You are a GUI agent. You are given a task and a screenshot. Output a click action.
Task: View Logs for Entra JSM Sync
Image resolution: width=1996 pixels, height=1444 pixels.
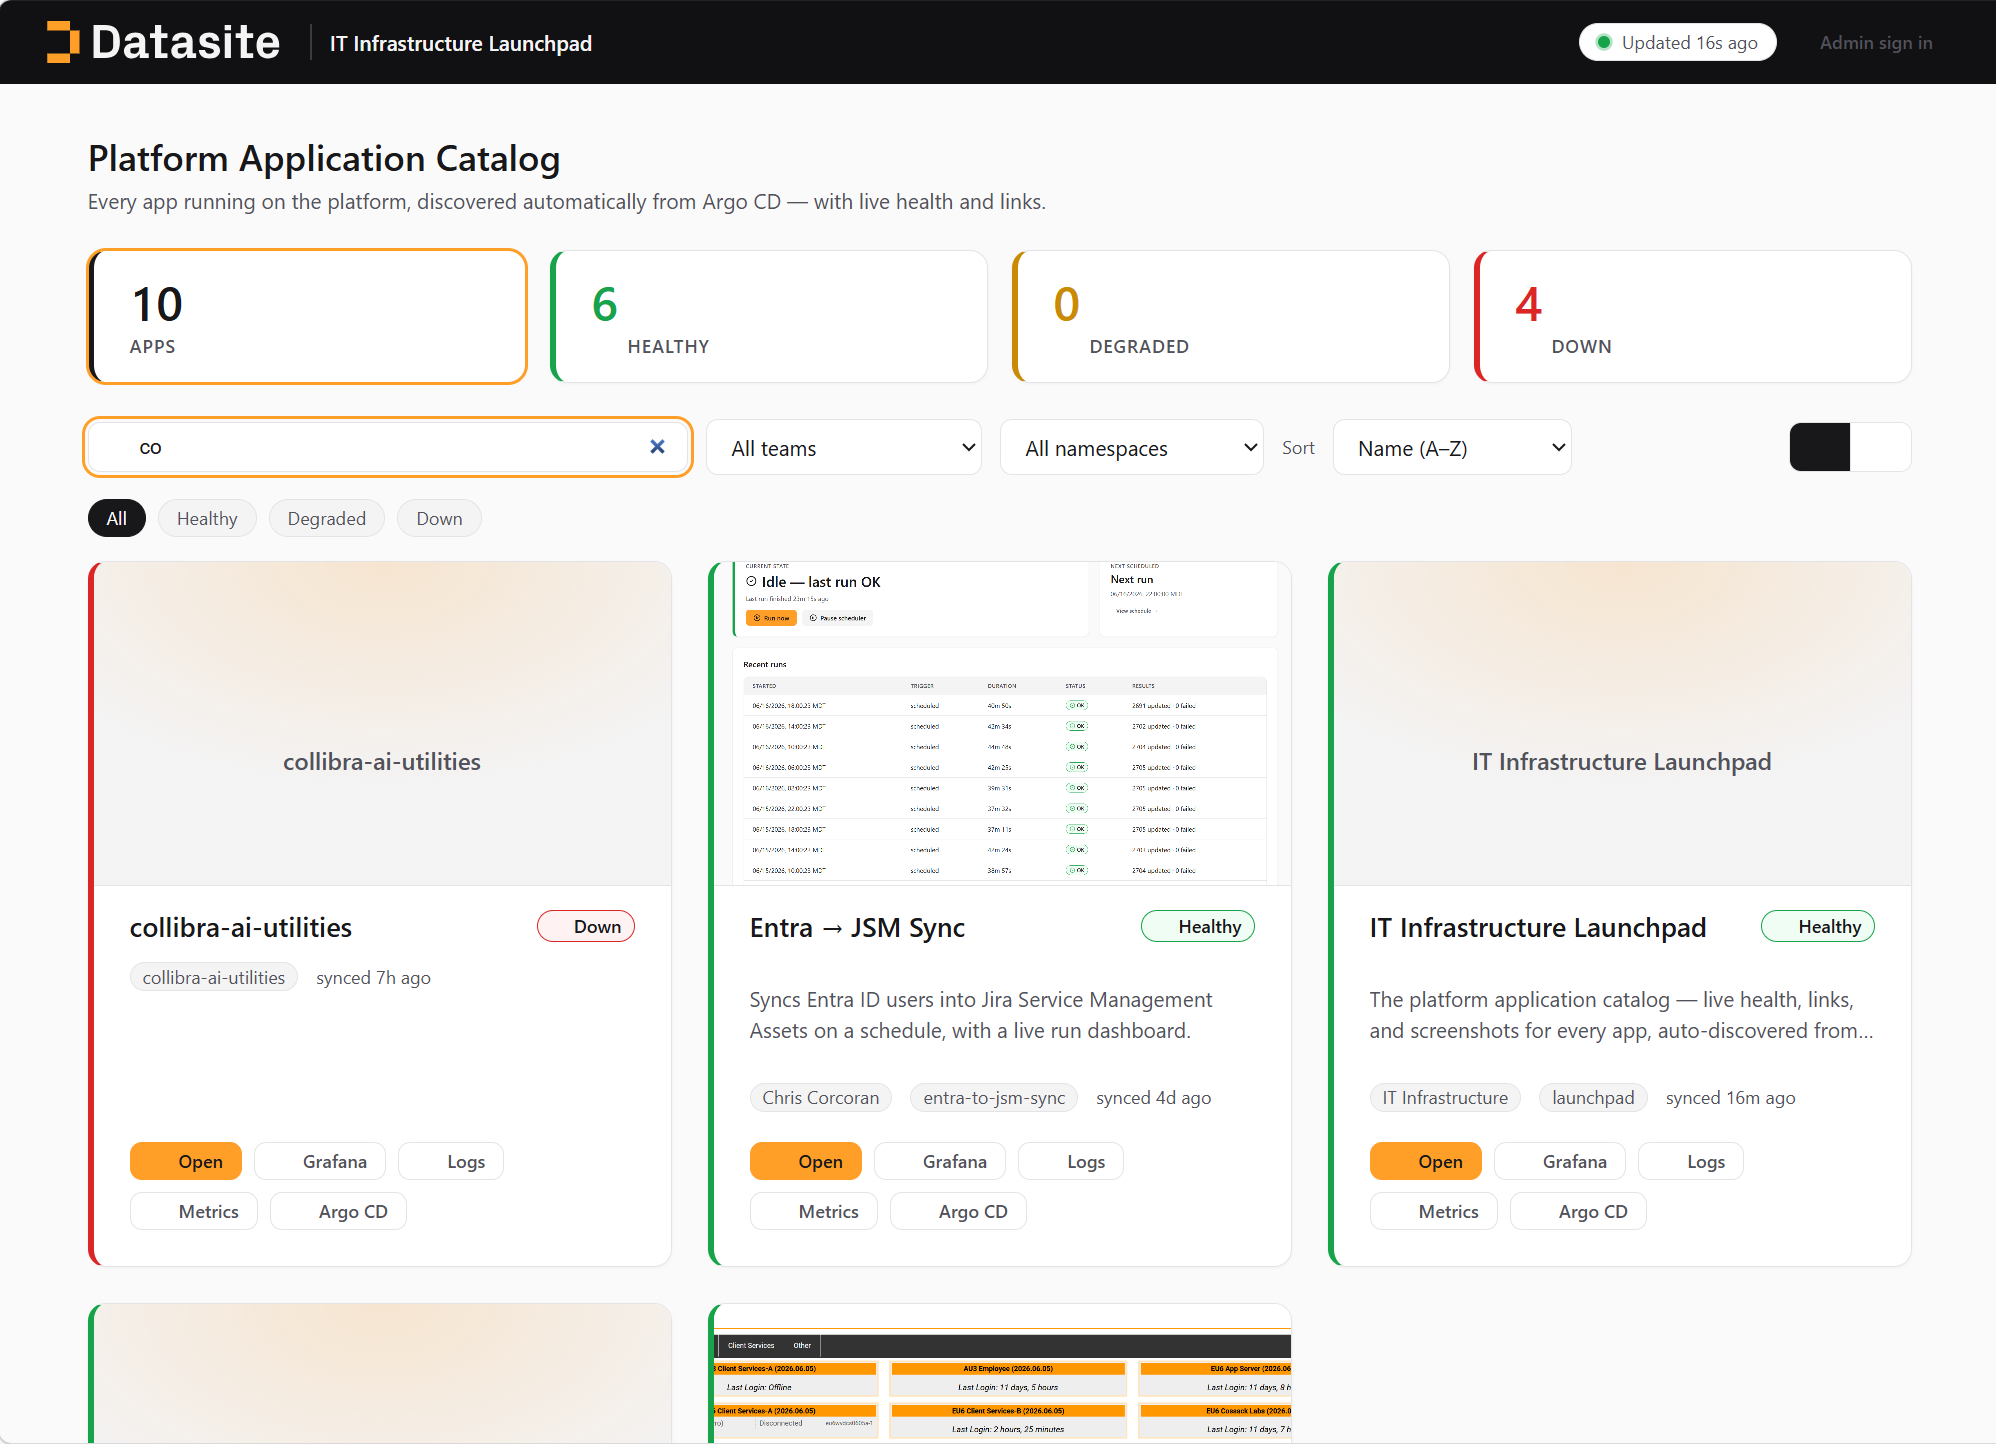pos(1071,1161)
